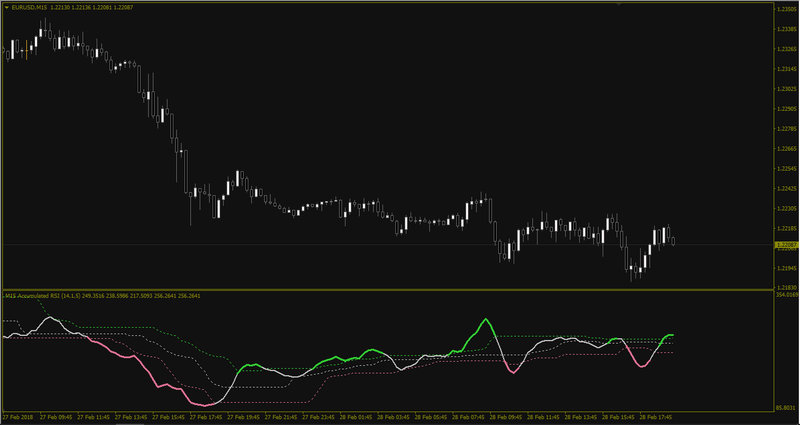Click the 85.8031 indicator scale value

[x=786, y=408]
